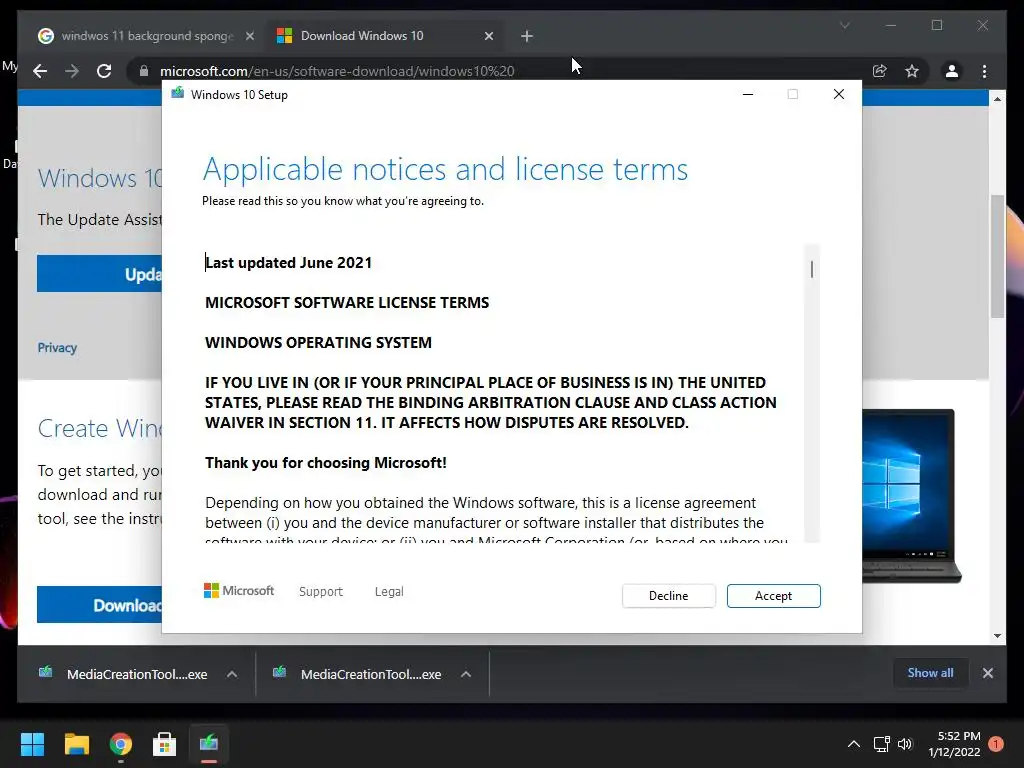Open the Support link in Setup
Screen dimensions: 1024x768
(x=321, y=591)
